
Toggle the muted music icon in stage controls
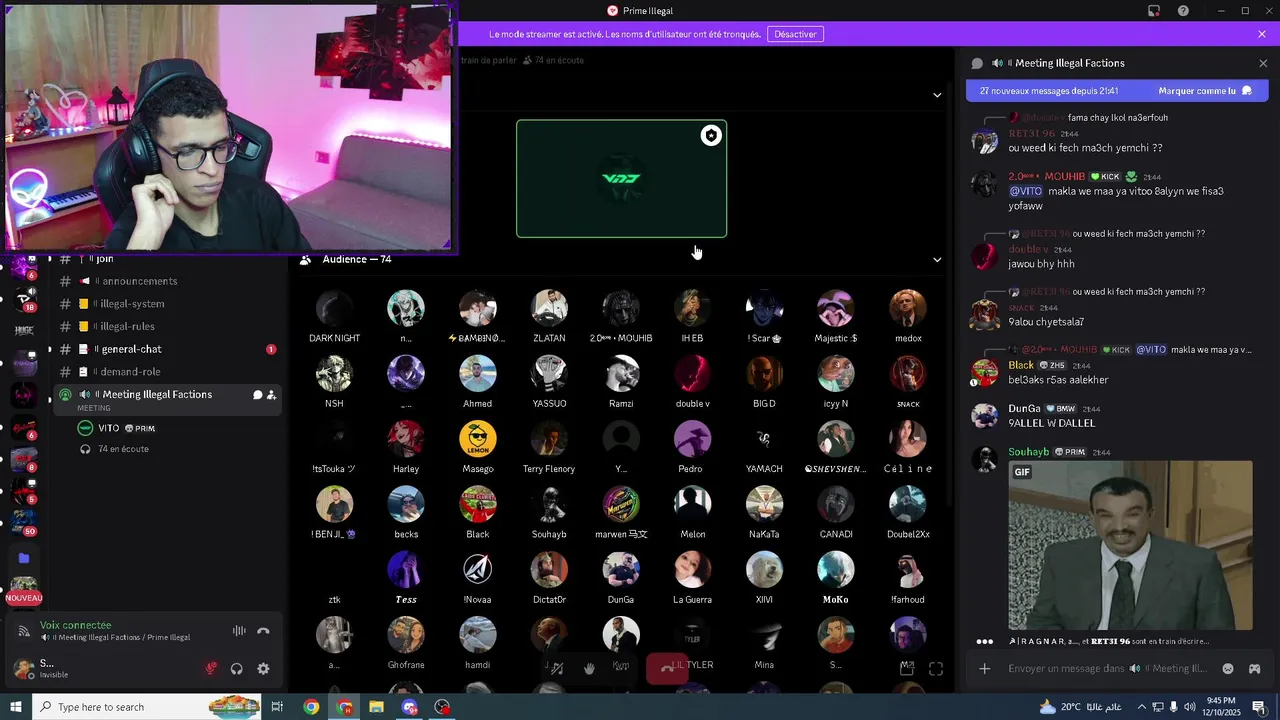pyautogui.click(x=557, y=668)
